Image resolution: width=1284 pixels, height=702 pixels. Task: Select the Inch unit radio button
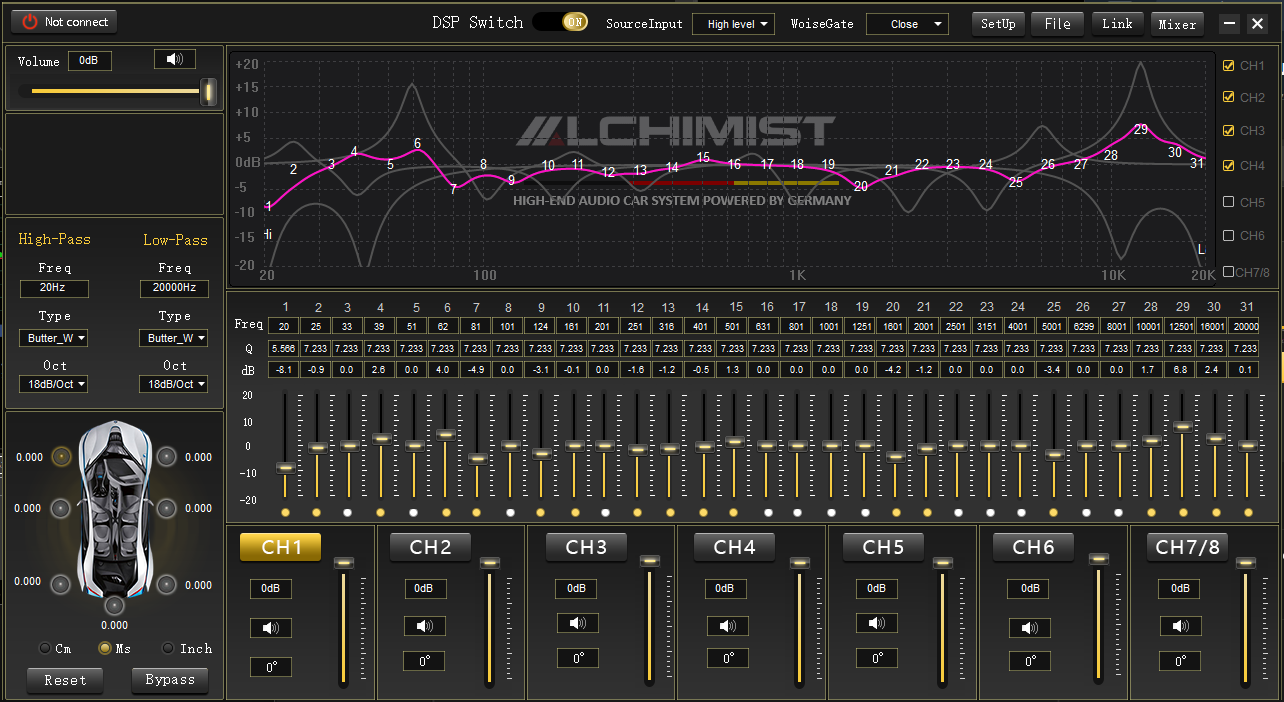168,648
